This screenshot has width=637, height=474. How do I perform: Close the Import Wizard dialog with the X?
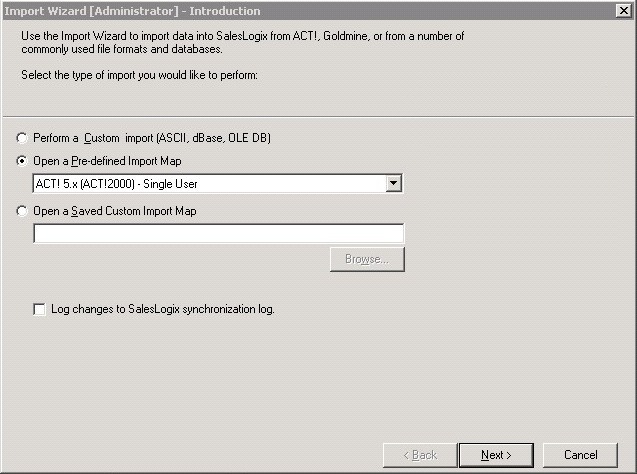coord(624,11)
